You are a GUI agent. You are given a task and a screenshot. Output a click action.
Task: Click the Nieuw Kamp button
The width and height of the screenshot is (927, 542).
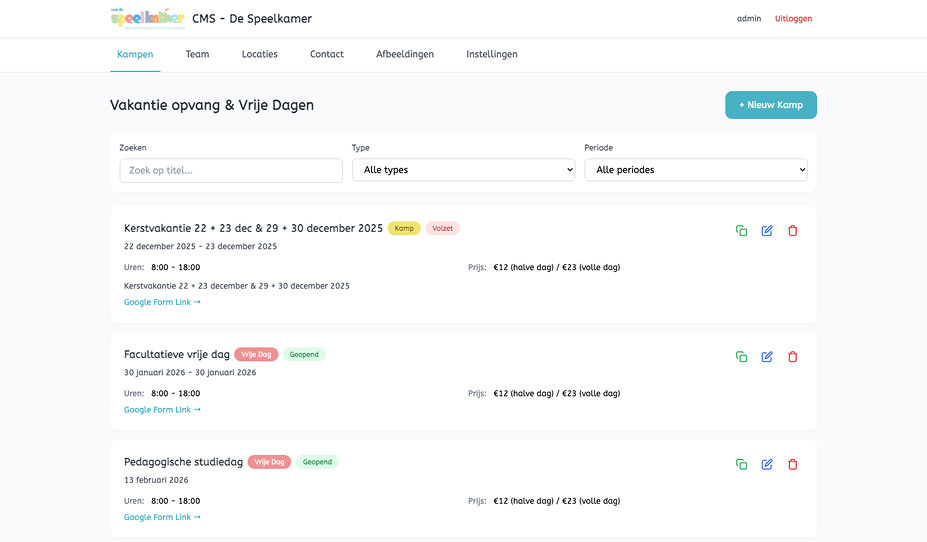[771, 105]
